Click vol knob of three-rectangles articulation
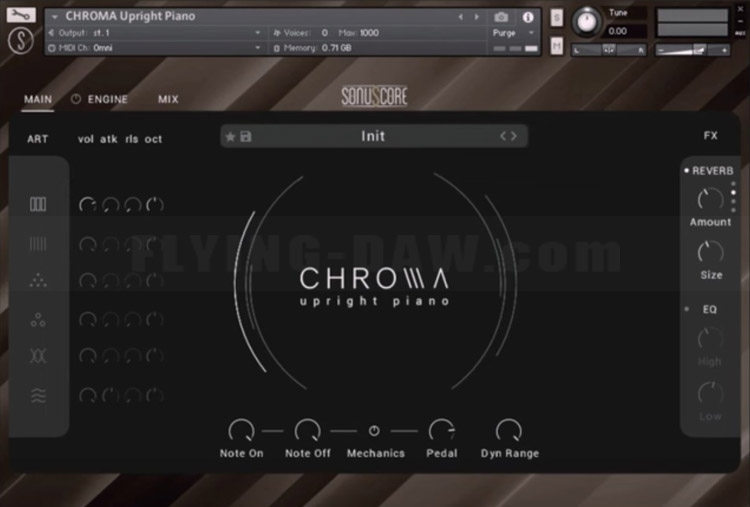The image size is (750, 507). coord(88,205)
